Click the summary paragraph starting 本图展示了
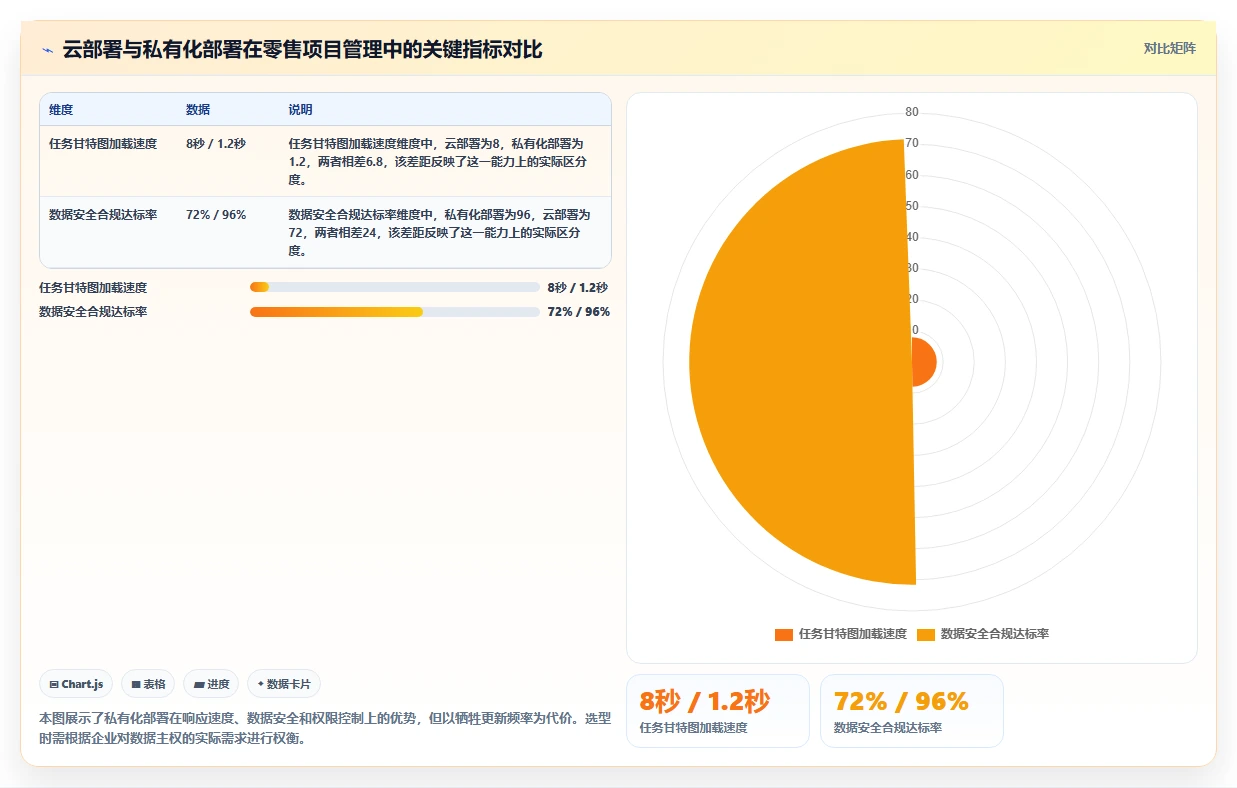 325,729
